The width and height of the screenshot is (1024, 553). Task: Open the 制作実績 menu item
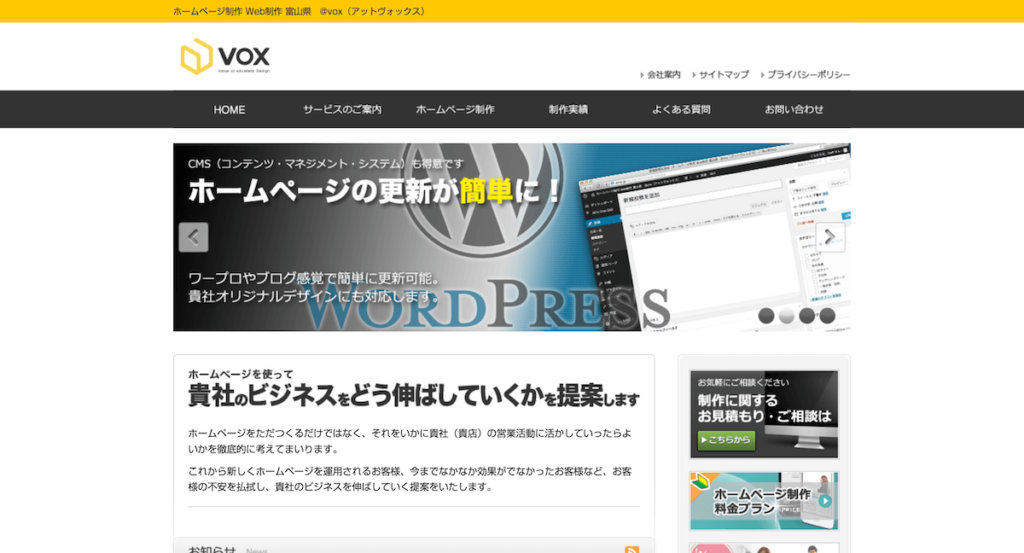pos(568,110)
